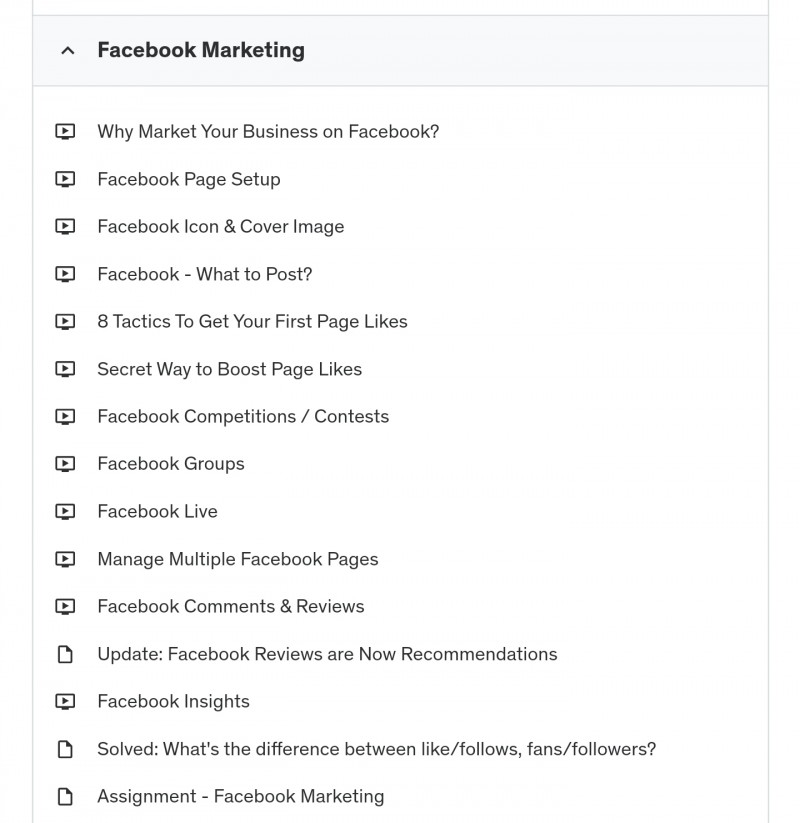Collapse the Facebook Marketing section chevron
Screen dimensions: 800x823
click(68, 51)
